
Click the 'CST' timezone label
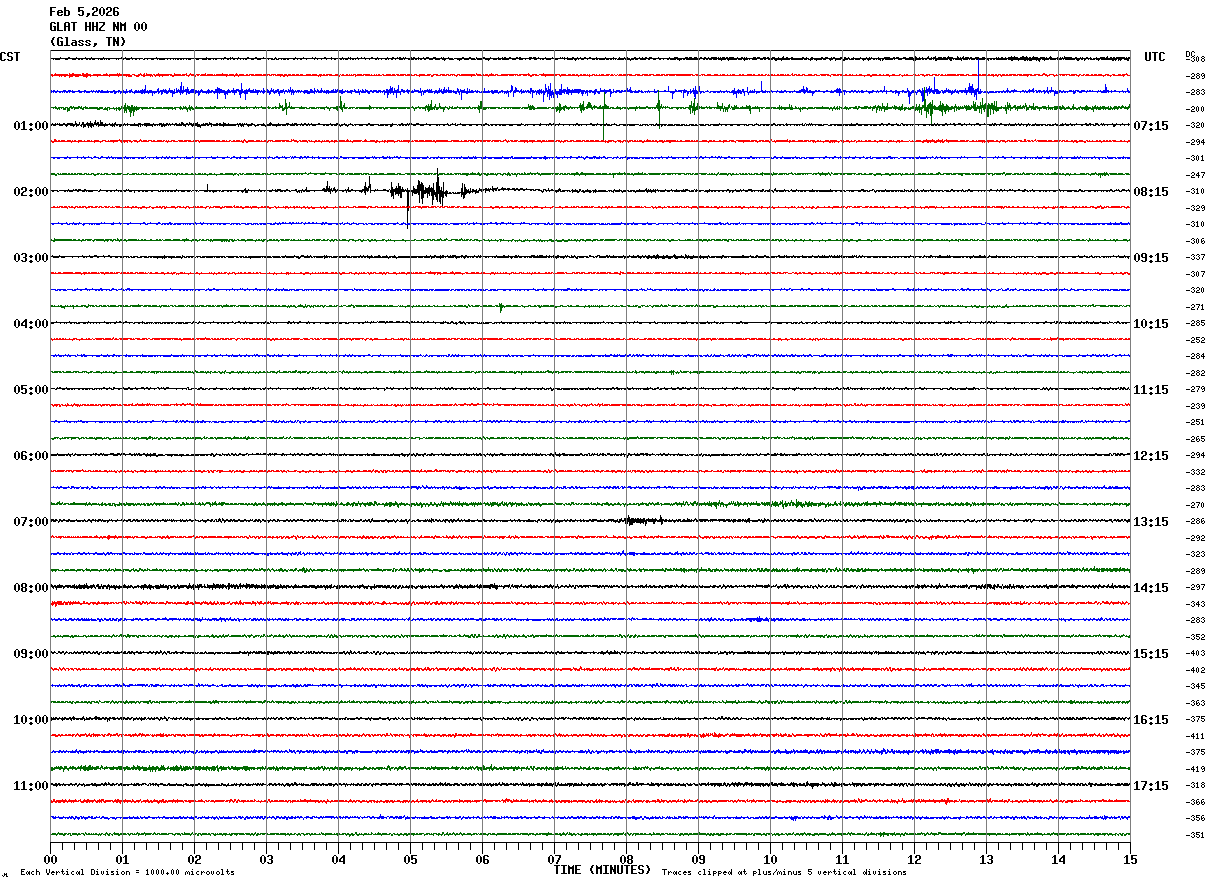pos(10,57)
